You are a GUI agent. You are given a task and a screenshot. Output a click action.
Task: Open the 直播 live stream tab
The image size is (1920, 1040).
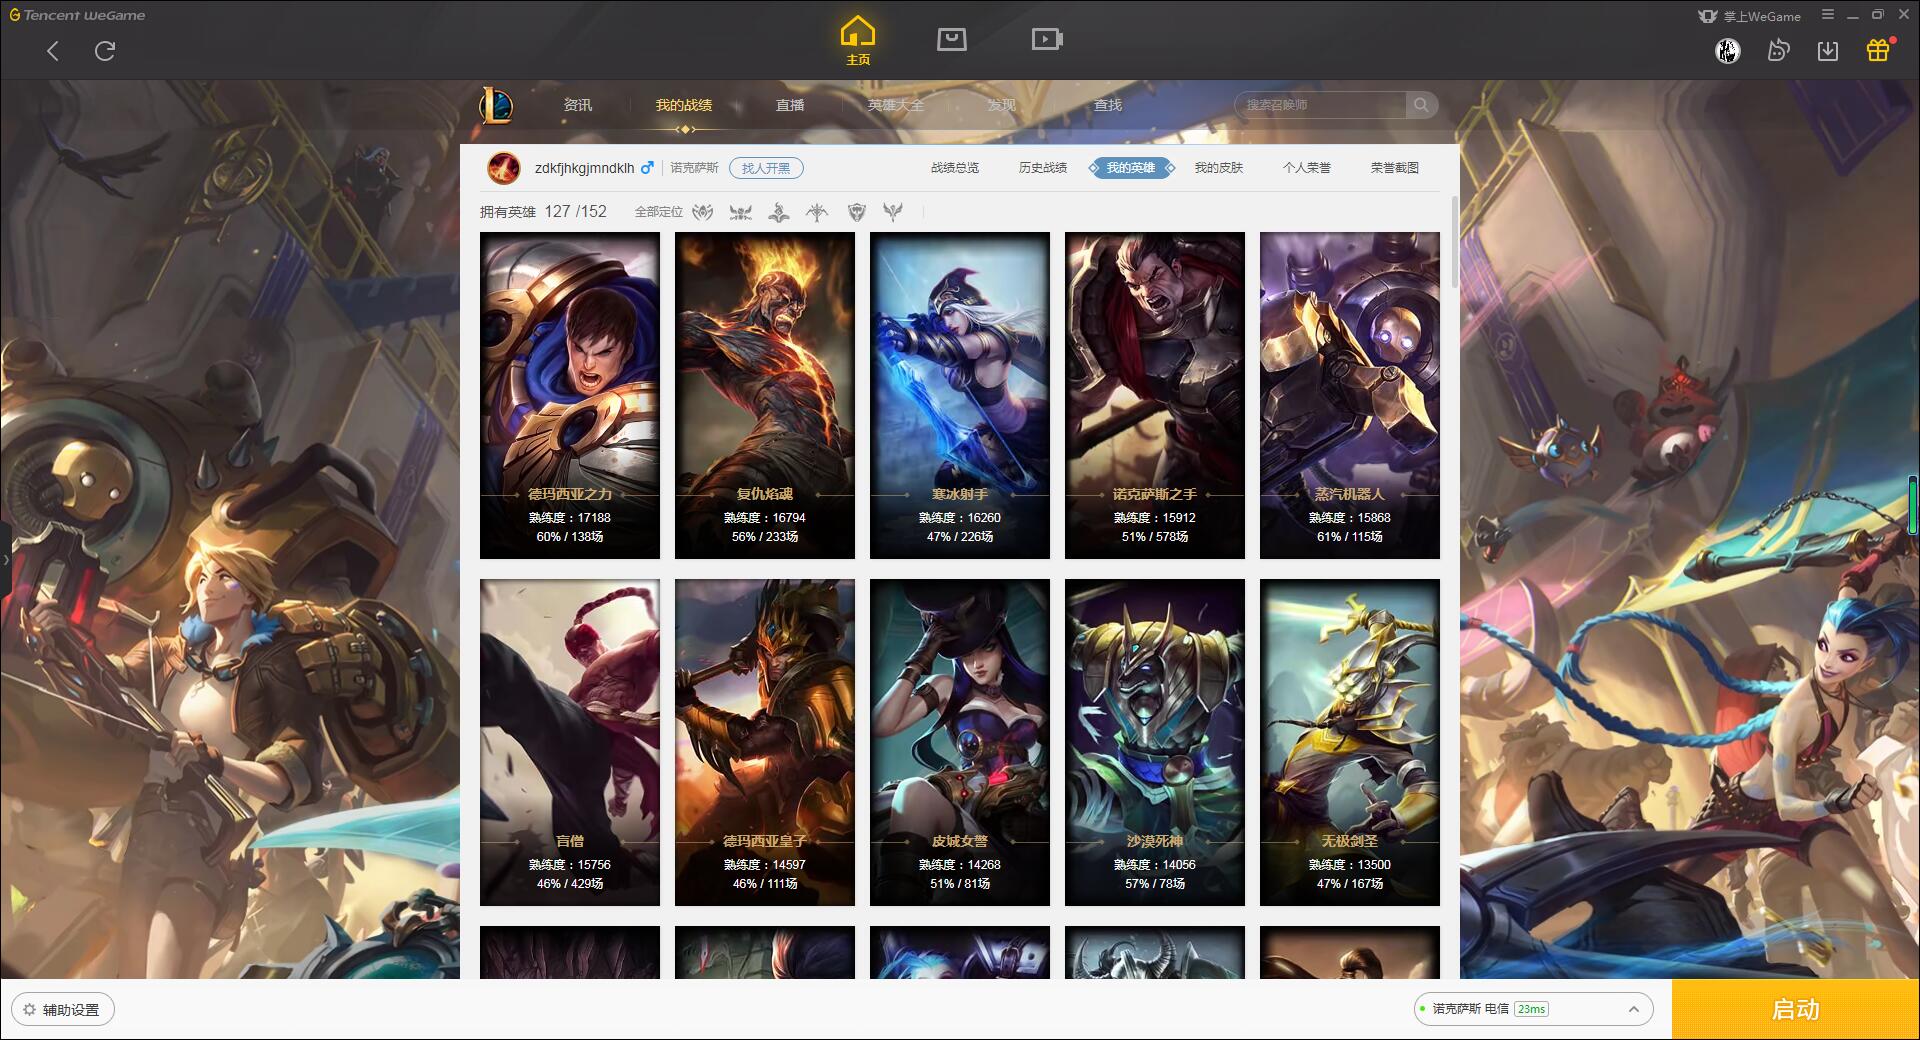click(x=790, y=105)
